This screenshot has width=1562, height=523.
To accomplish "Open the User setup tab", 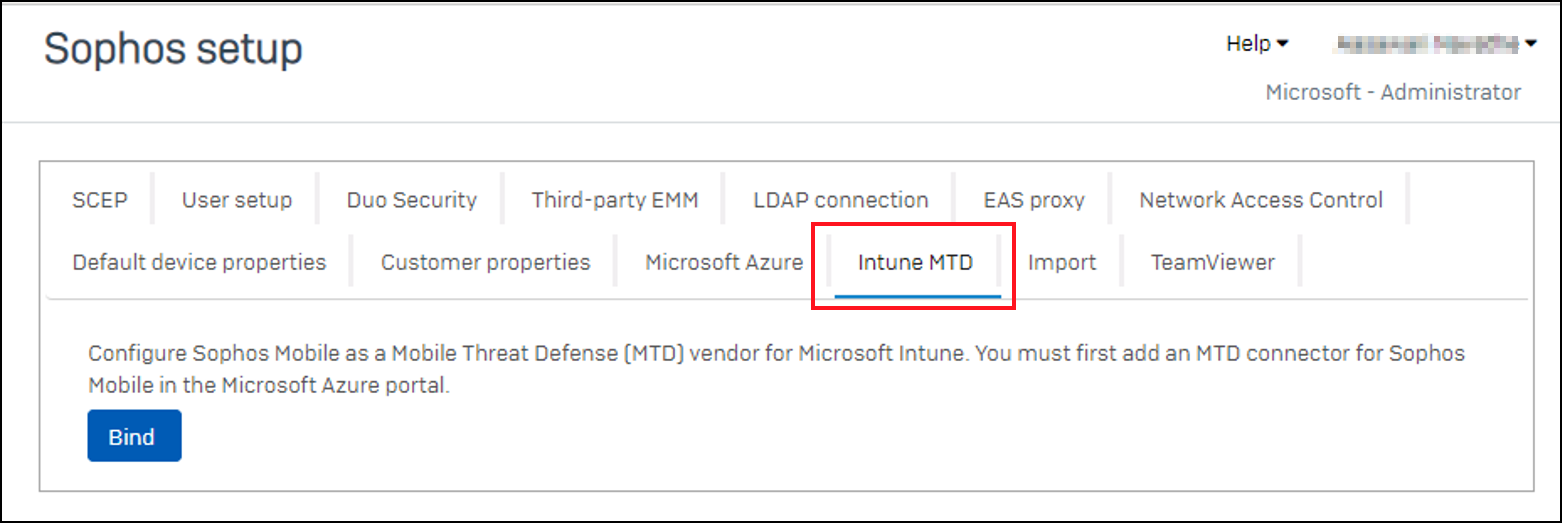I will [237, 200].
